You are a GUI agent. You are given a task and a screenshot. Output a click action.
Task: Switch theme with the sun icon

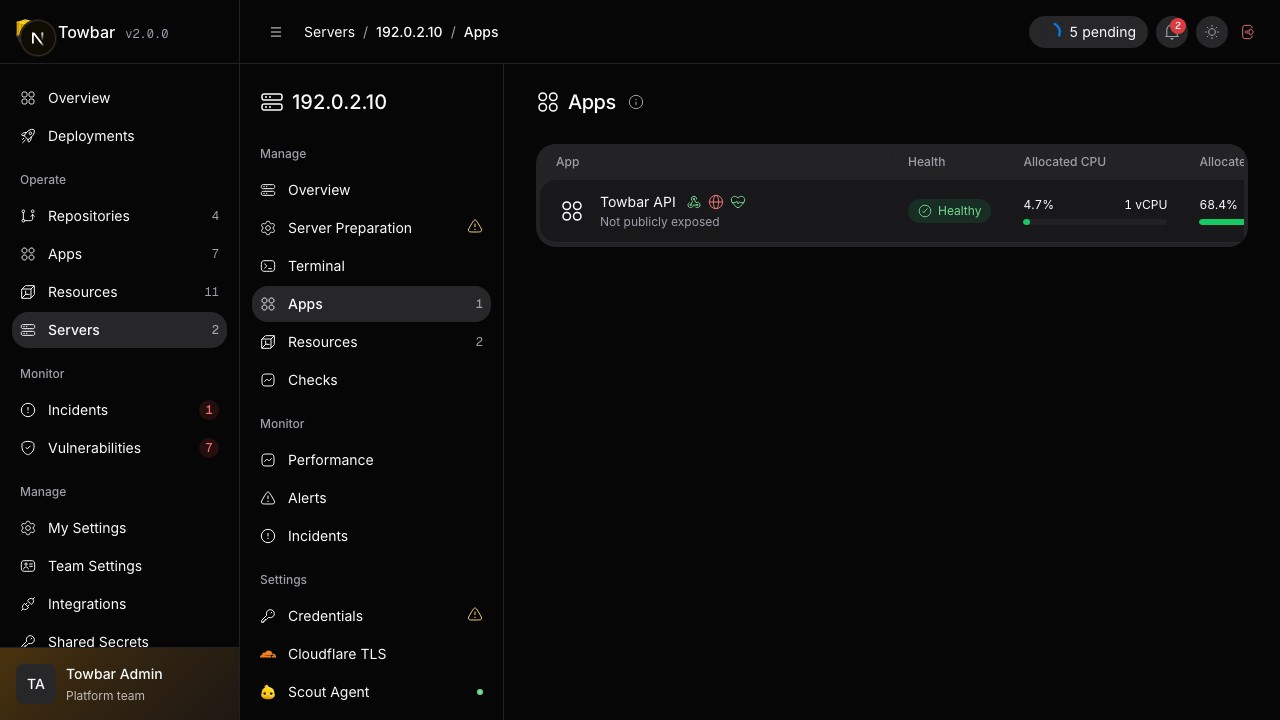1212,32
